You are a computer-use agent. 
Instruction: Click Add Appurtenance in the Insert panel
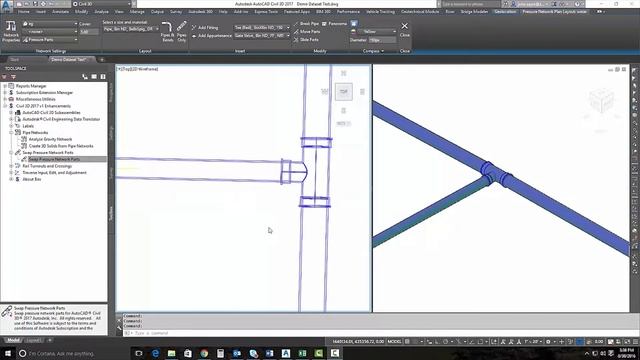click(211, 36)
